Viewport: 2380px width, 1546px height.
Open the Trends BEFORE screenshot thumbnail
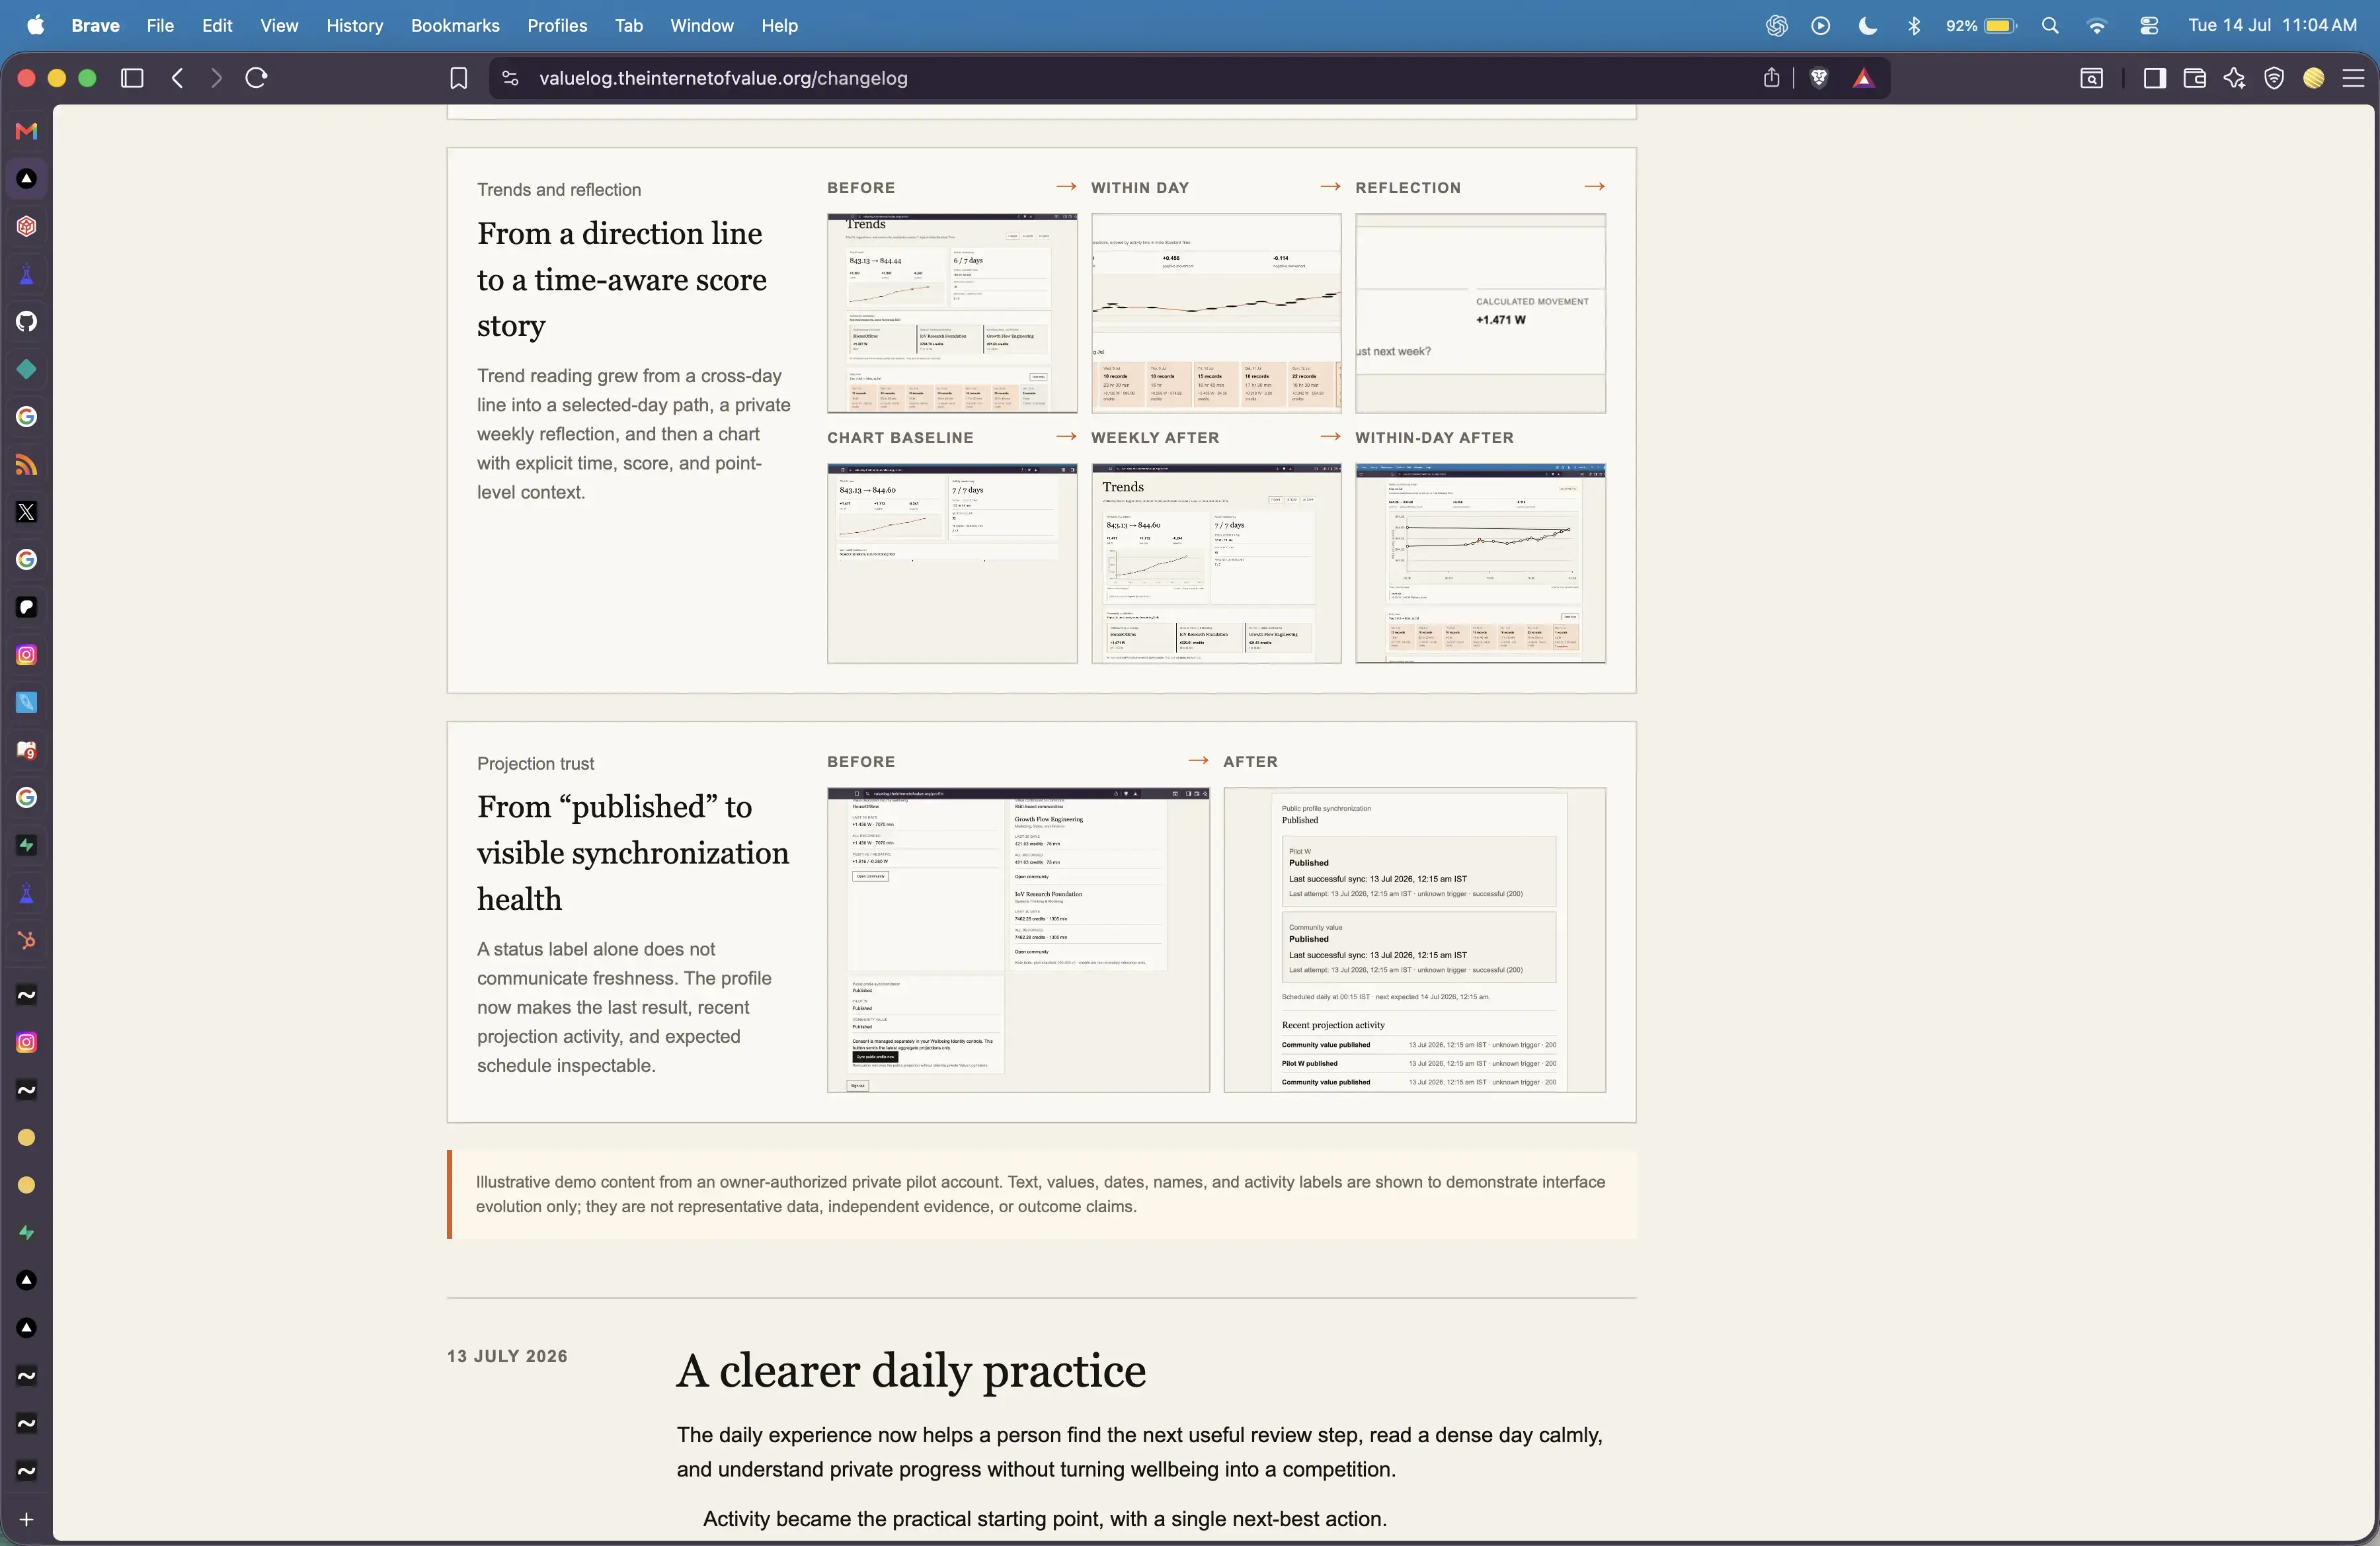click(x=952, y=313)
